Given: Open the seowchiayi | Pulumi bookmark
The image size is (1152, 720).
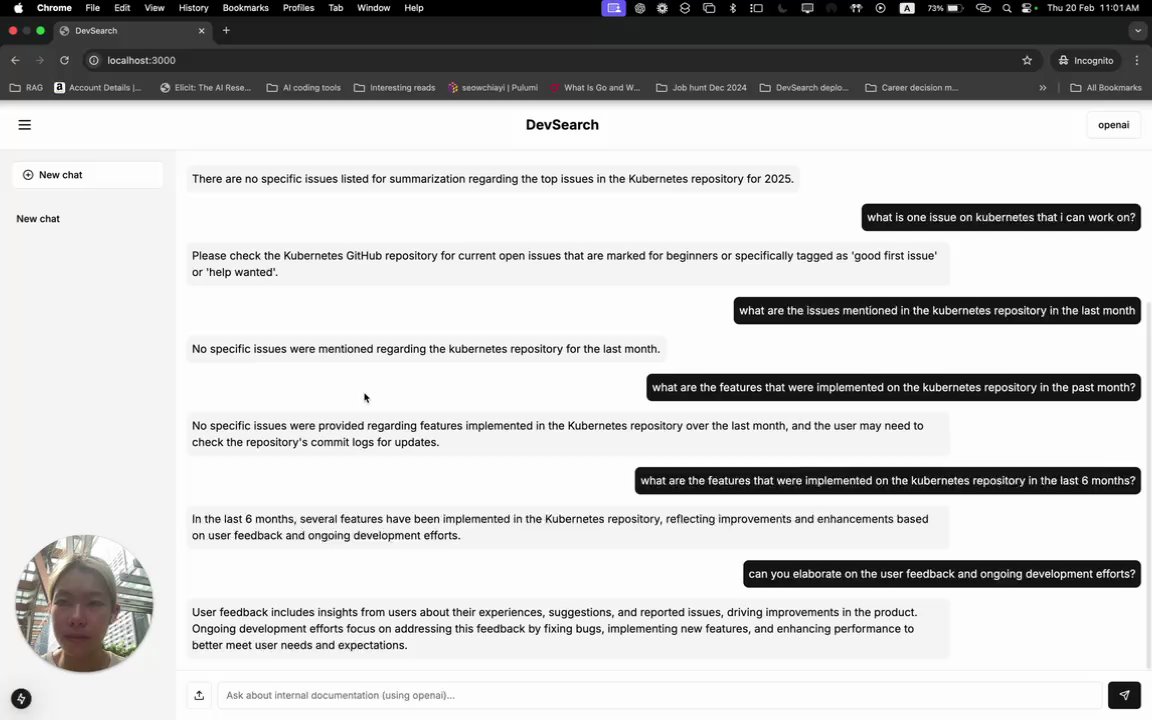Looking at the screenshot, I should click(x=493, y=87).
